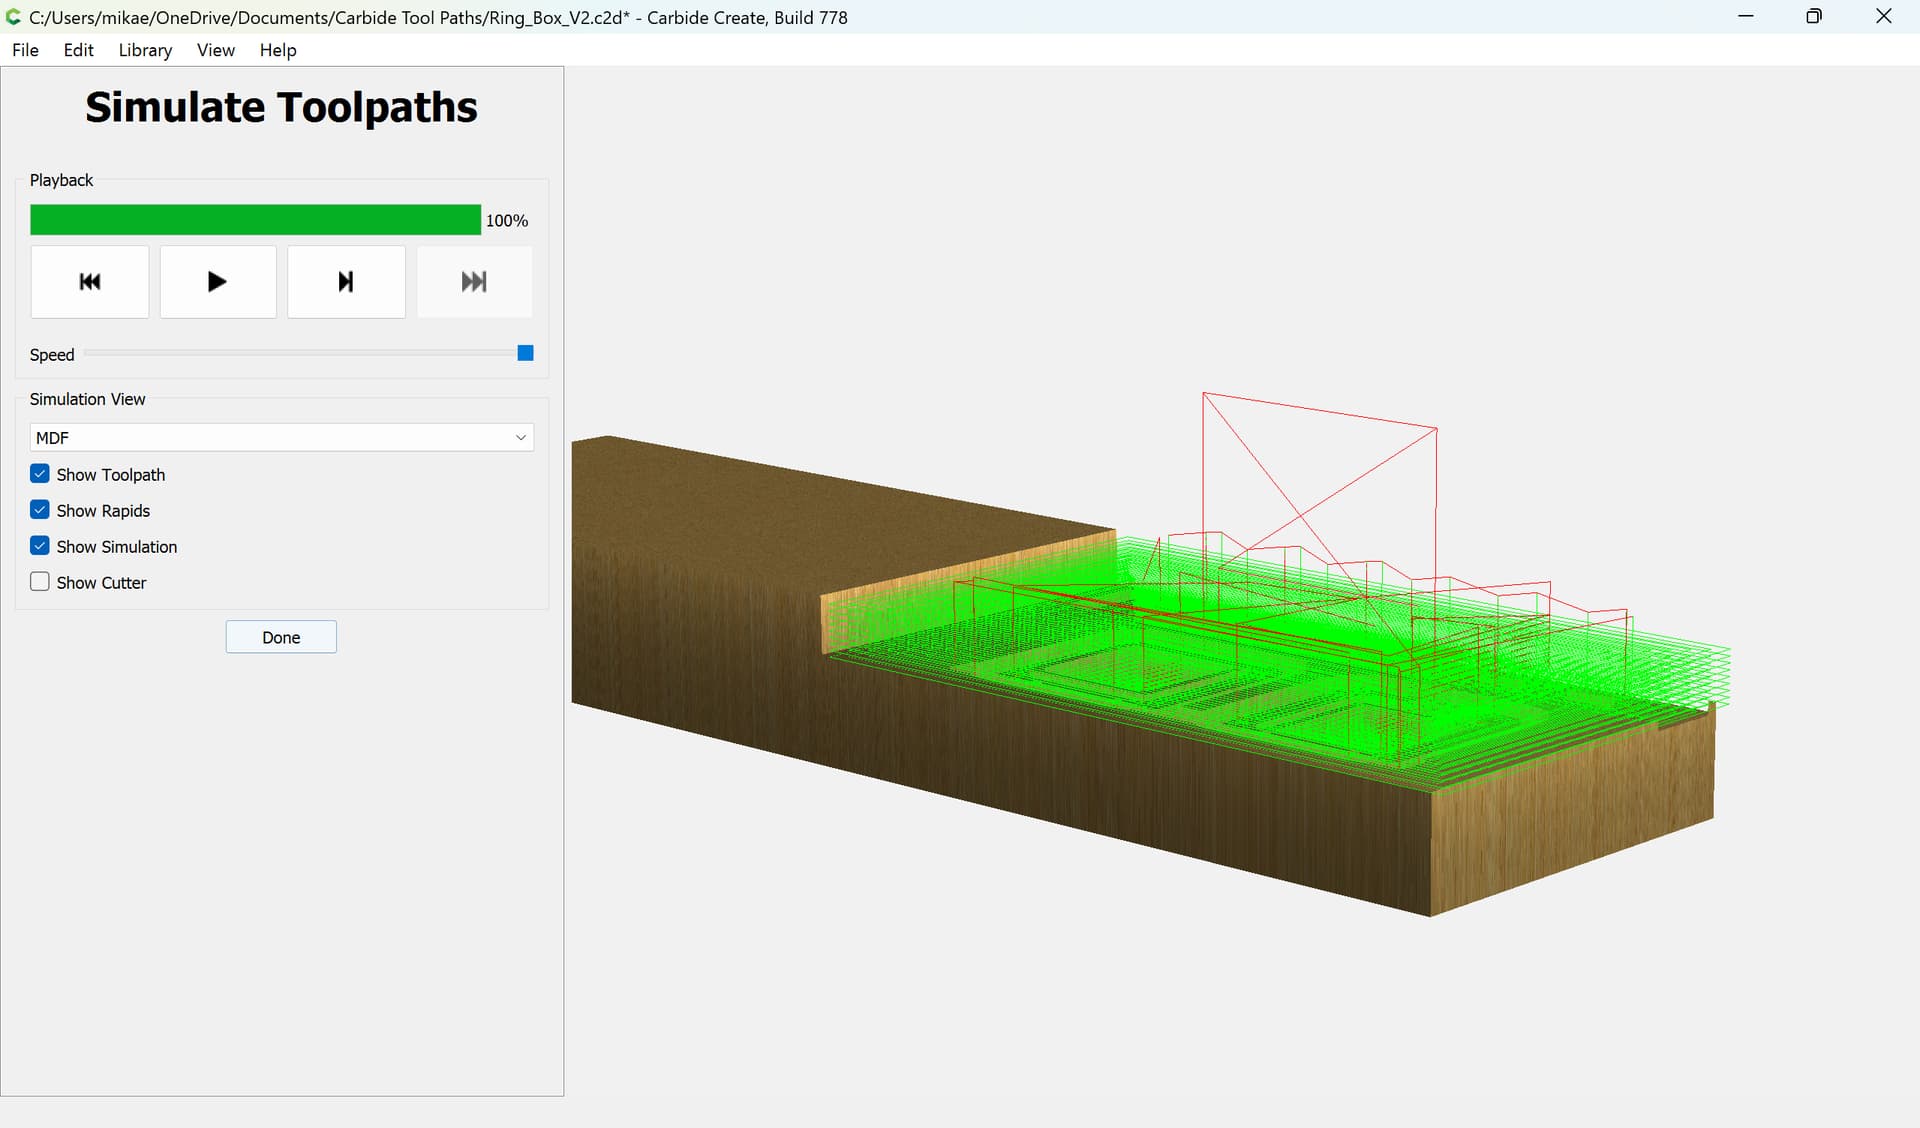Click the Done button
Image resolution: width=1920 pixels, height=1128 pixels.
point(281,637)
